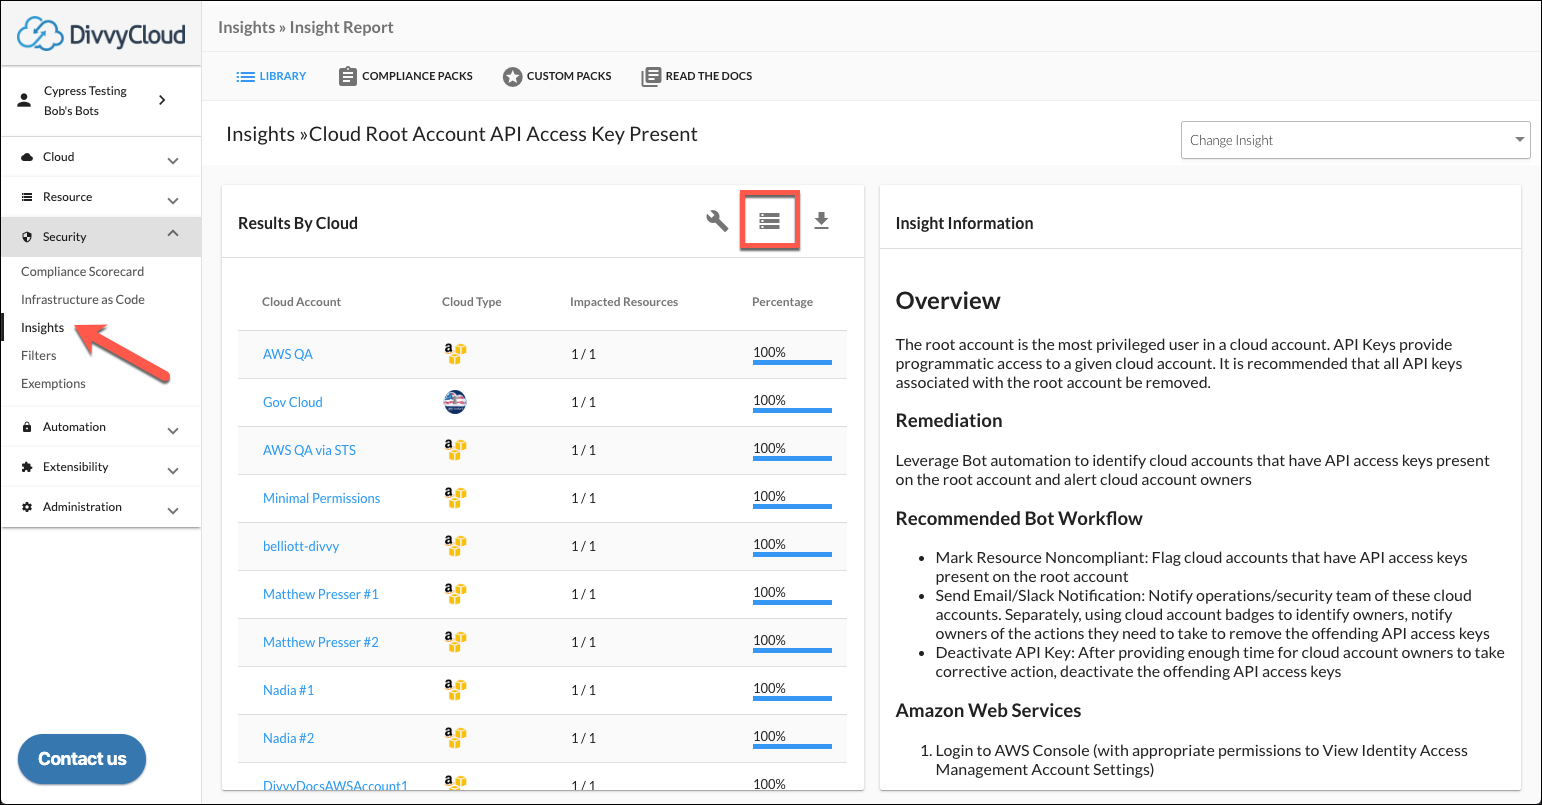Expand the Extensibility sidebar section chevron
Screen dimensions: 1542x805
tap(173, 470)
